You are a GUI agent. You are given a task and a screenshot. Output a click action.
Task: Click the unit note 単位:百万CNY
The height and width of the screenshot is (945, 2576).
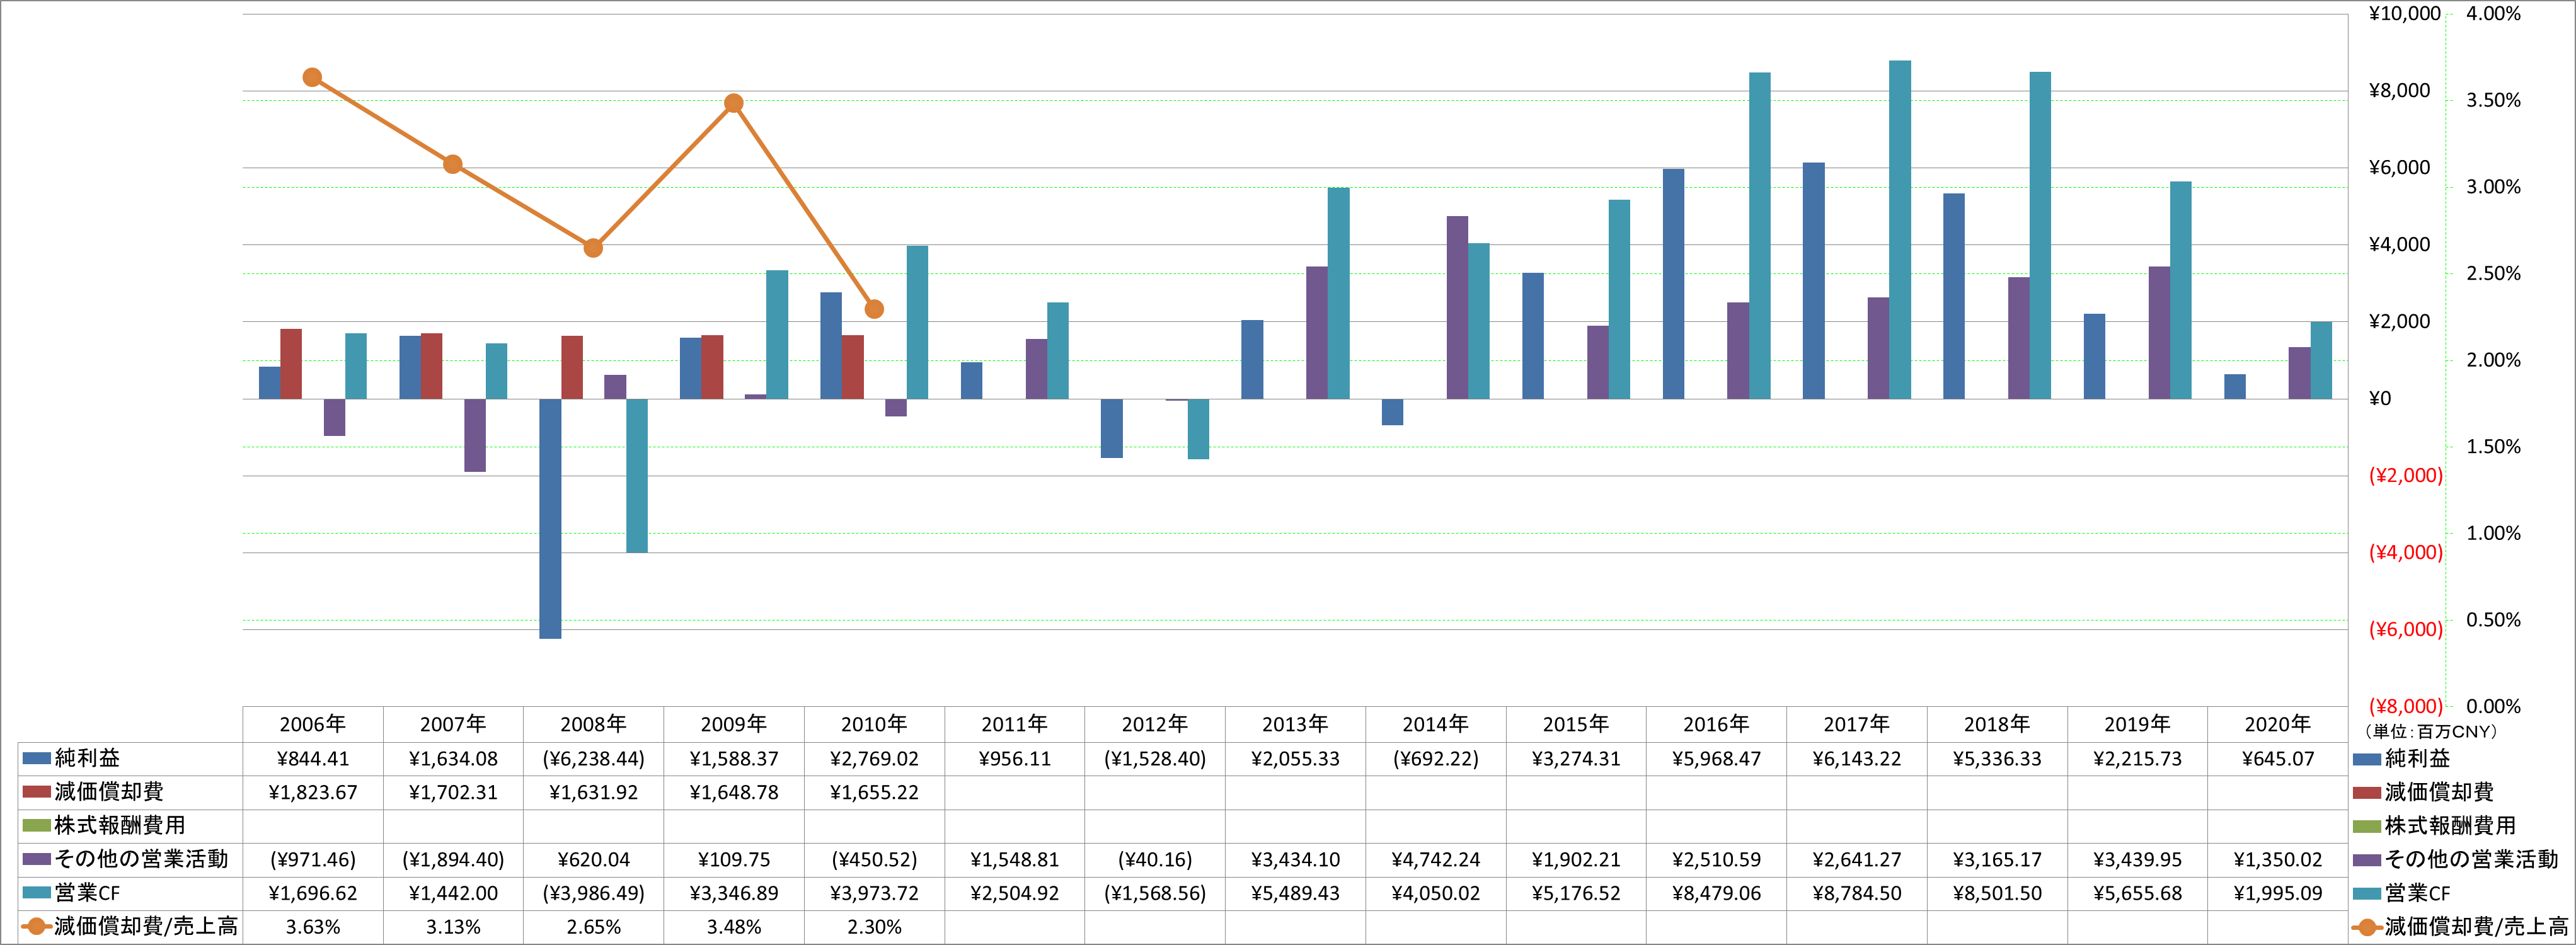click(x=2430, y=731)
